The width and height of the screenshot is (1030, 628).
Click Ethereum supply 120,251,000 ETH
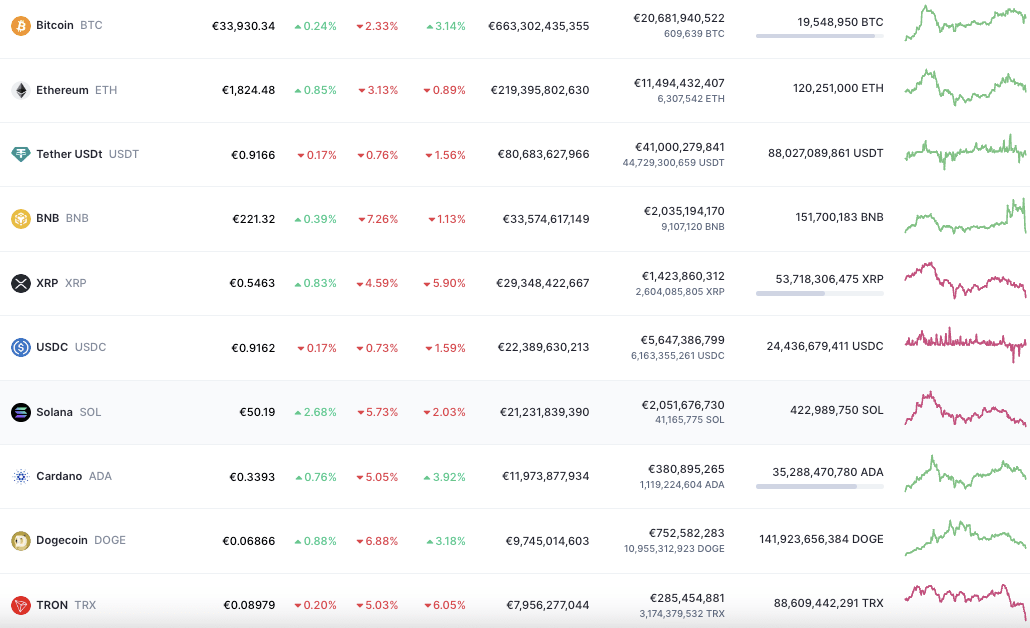point(838,88)
